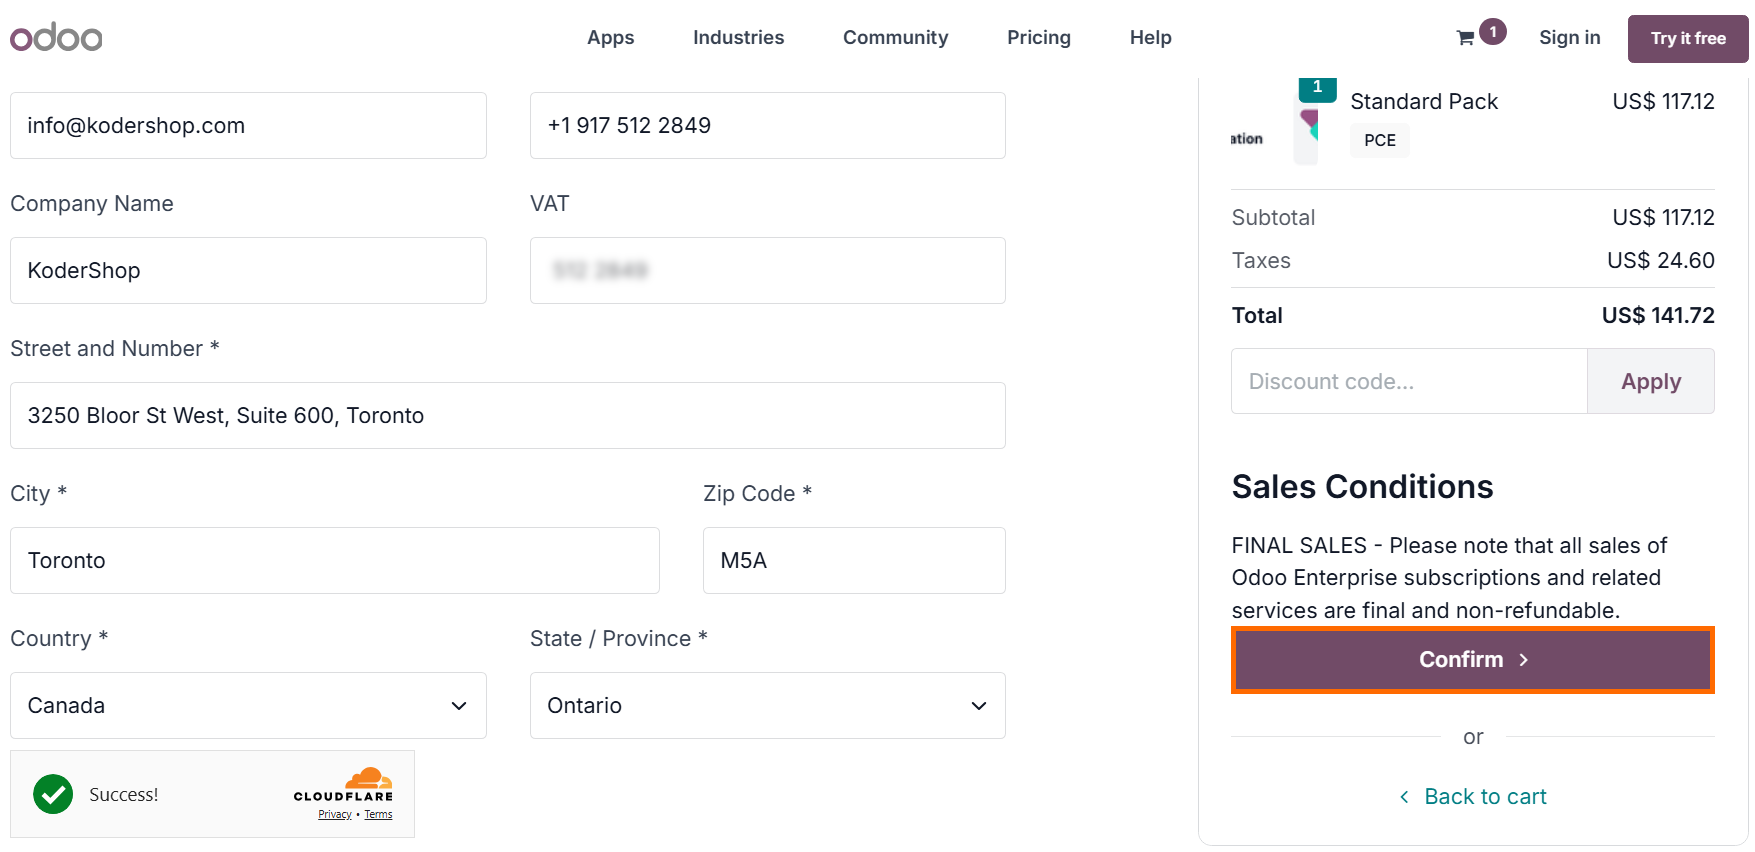1755x852 pixels.
Task: Click the Sign in link
Action: pyautogui.click(x=1569, y=38)
